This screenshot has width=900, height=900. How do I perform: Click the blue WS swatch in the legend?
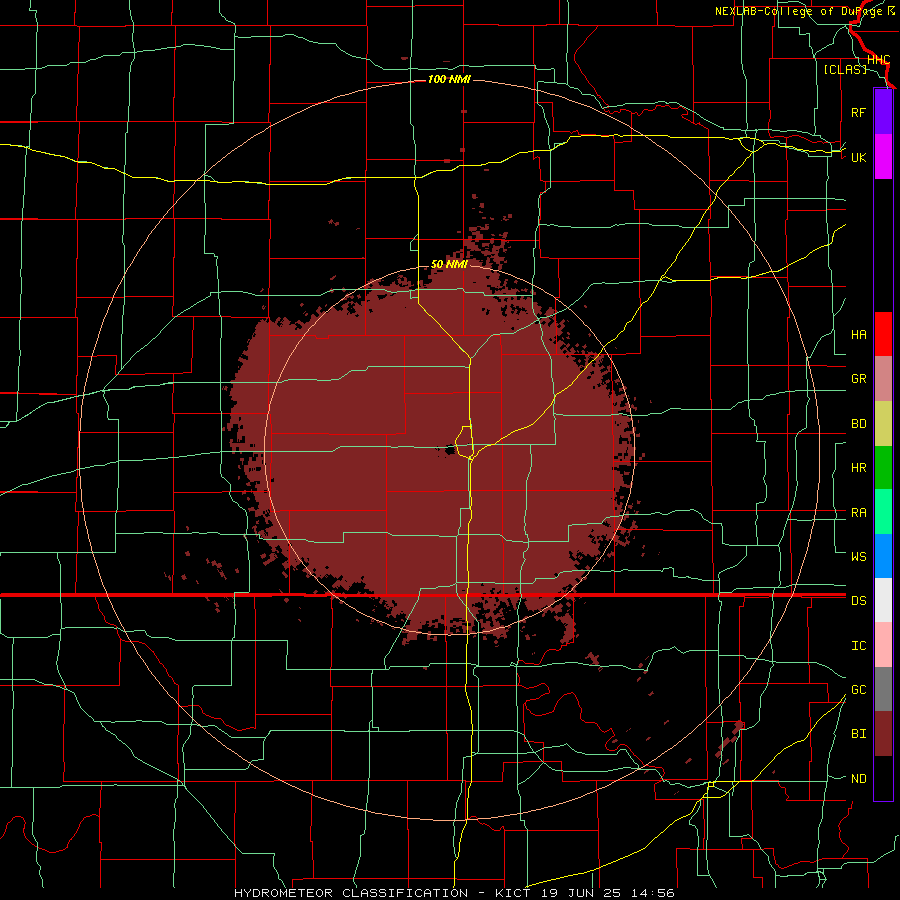[883, 556]
